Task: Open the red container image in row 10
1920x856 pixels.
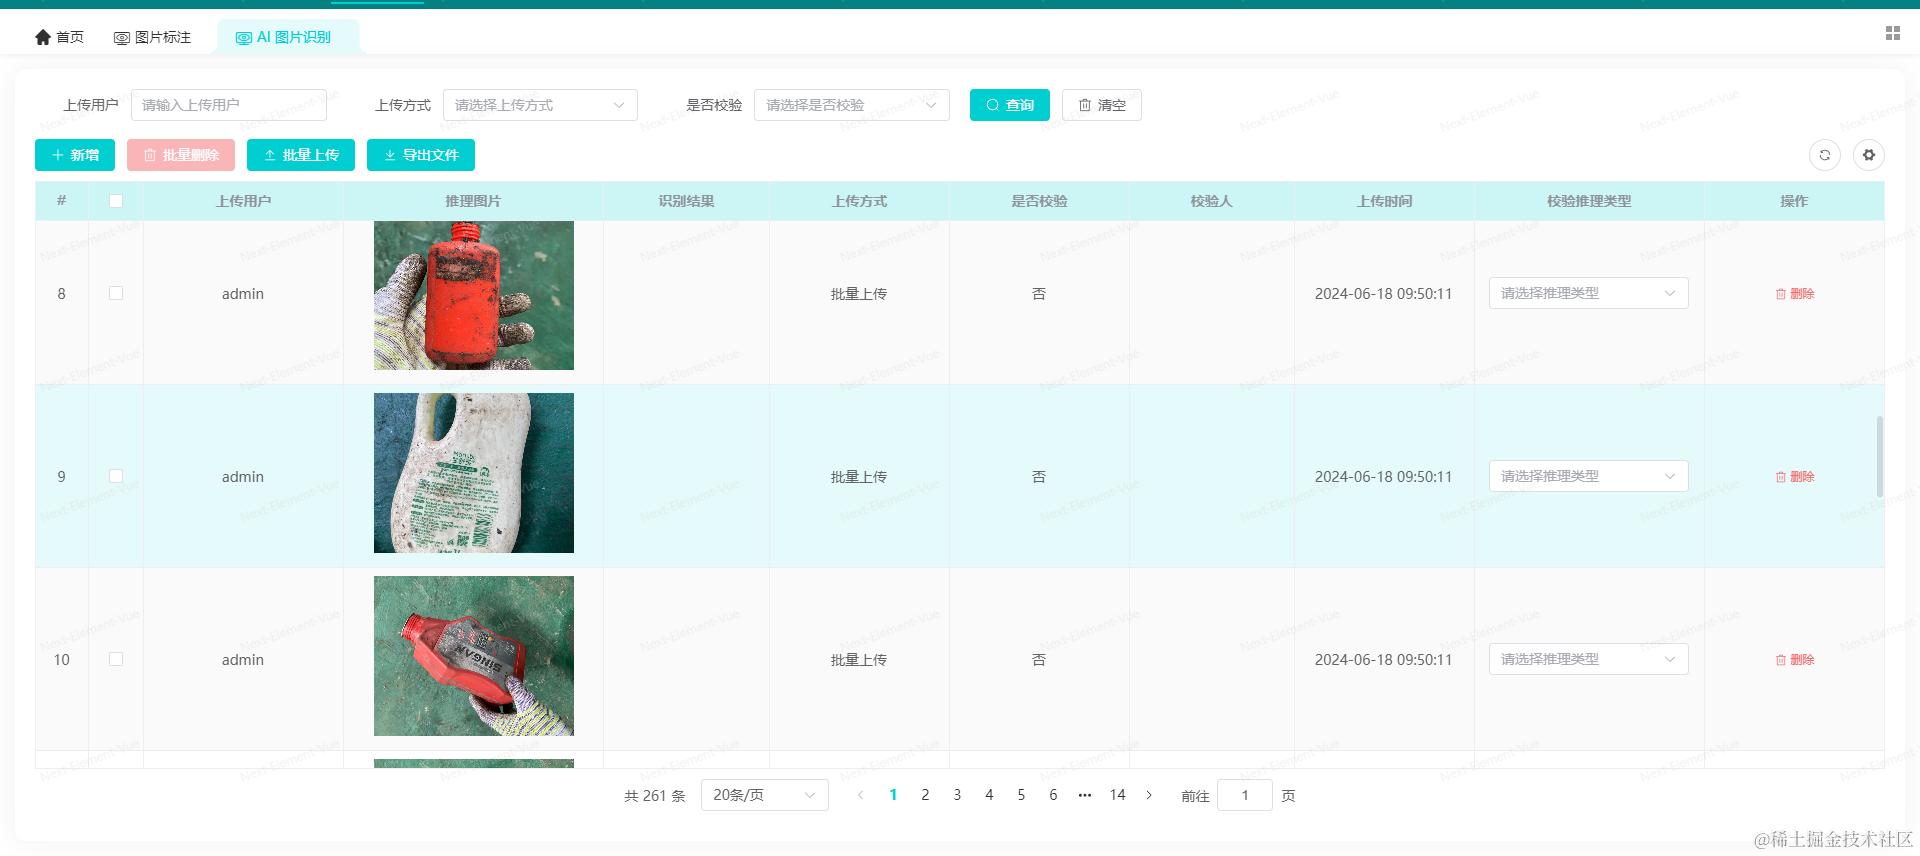Action: click(x=474, y=656)
